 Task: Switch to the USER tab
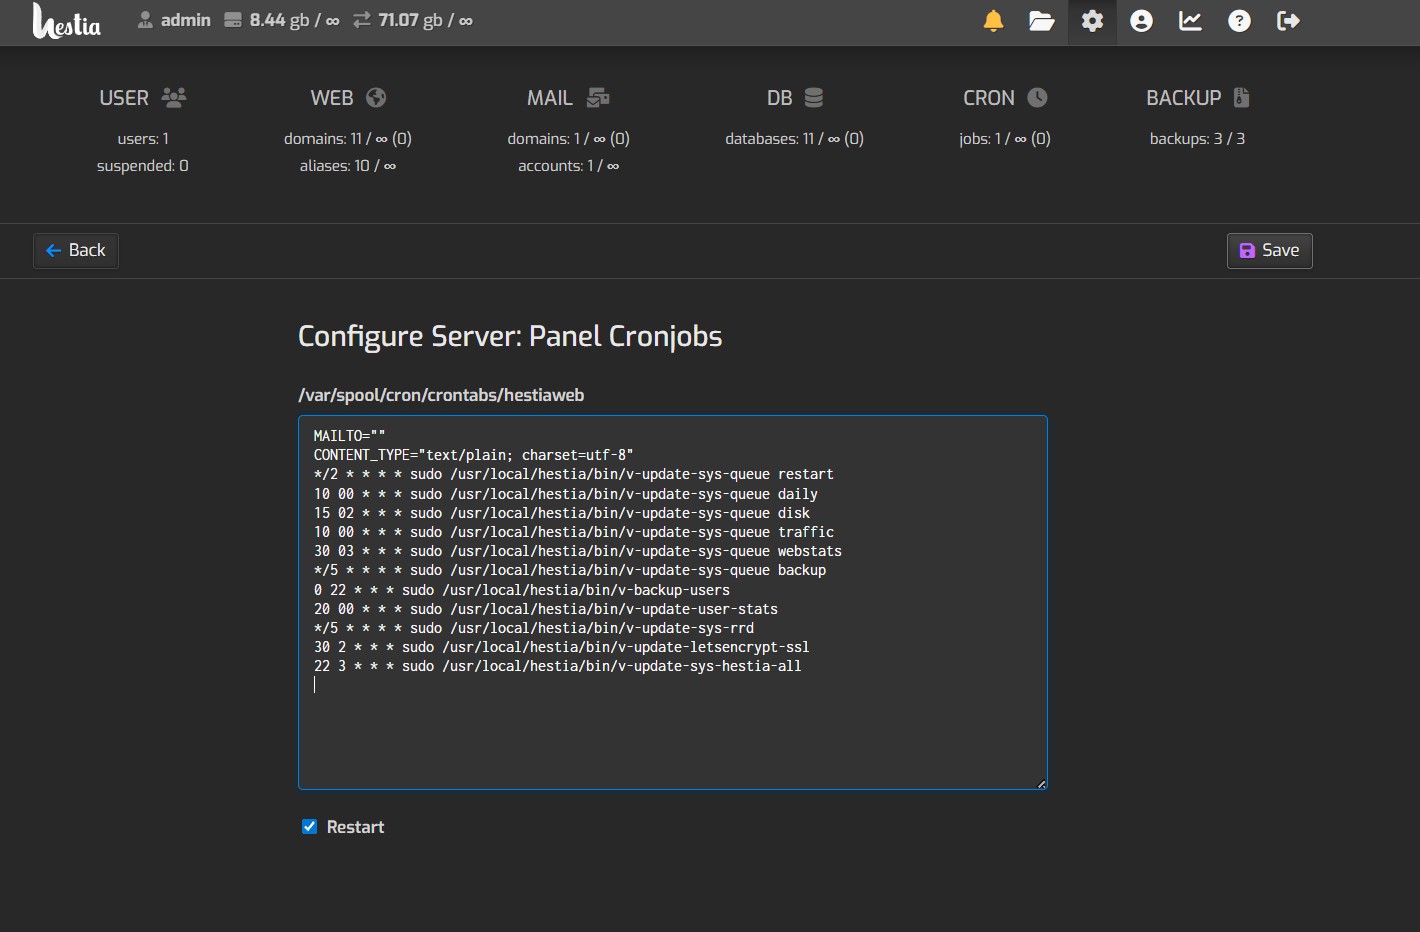[142, 98]
